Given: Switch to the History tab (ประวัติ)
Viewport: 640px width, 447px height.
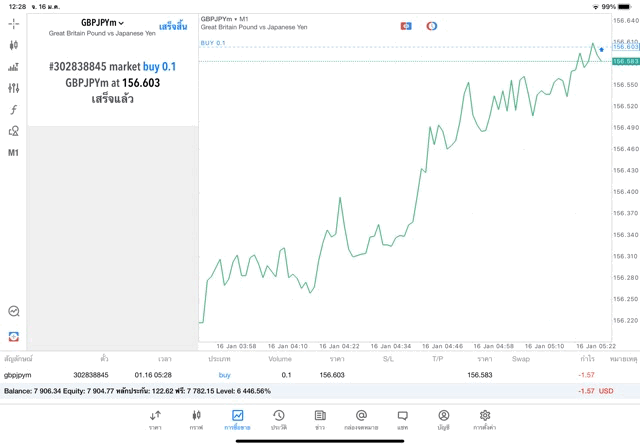Looking at the screenshot, I should click(x=278, y=419).
